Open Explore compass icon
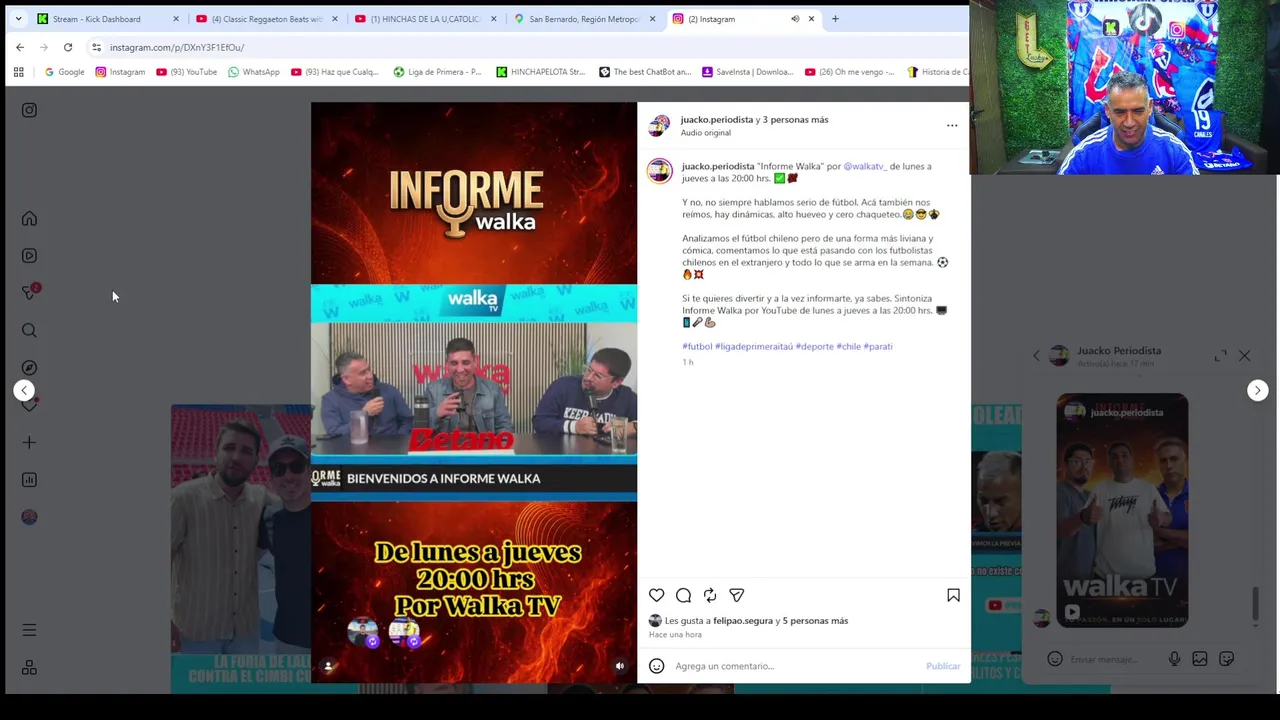 [x=29, y=368]
